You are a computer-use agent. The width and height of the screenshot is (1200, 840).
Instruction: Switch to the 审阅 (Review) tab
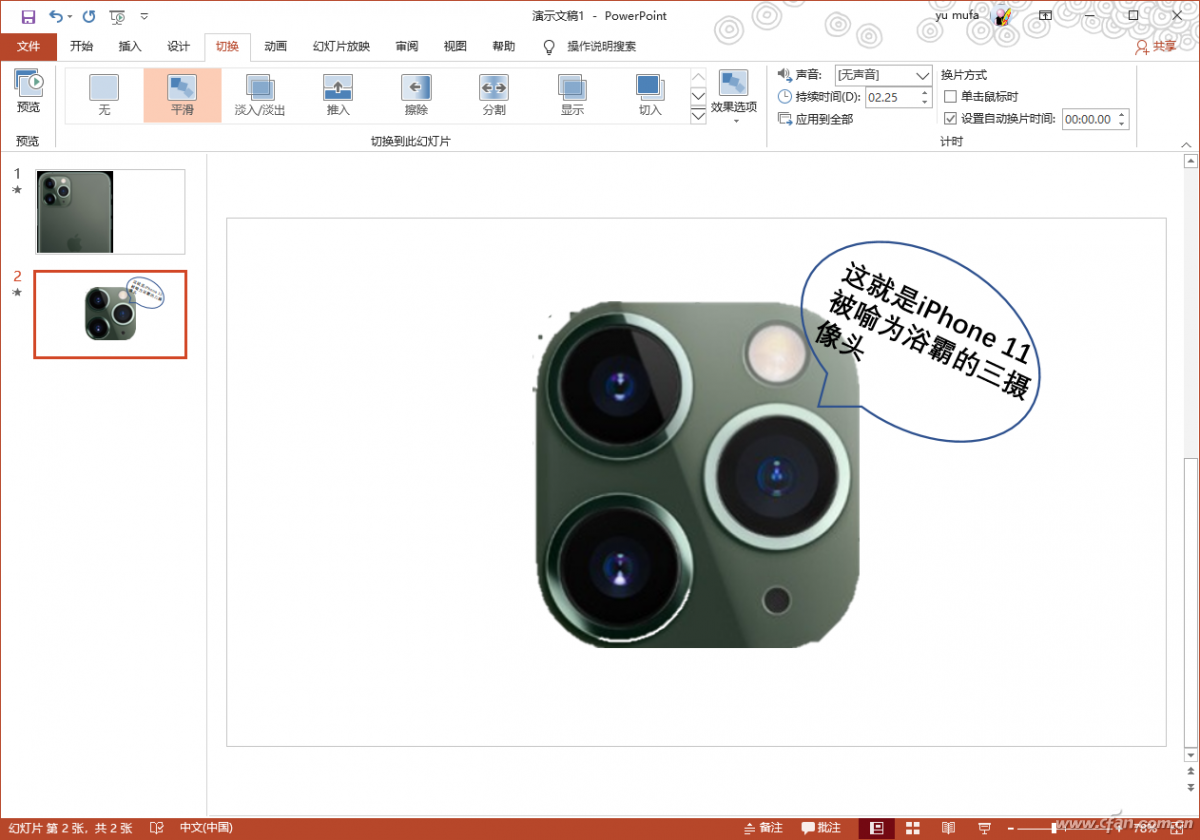click(x=407, y=46)
